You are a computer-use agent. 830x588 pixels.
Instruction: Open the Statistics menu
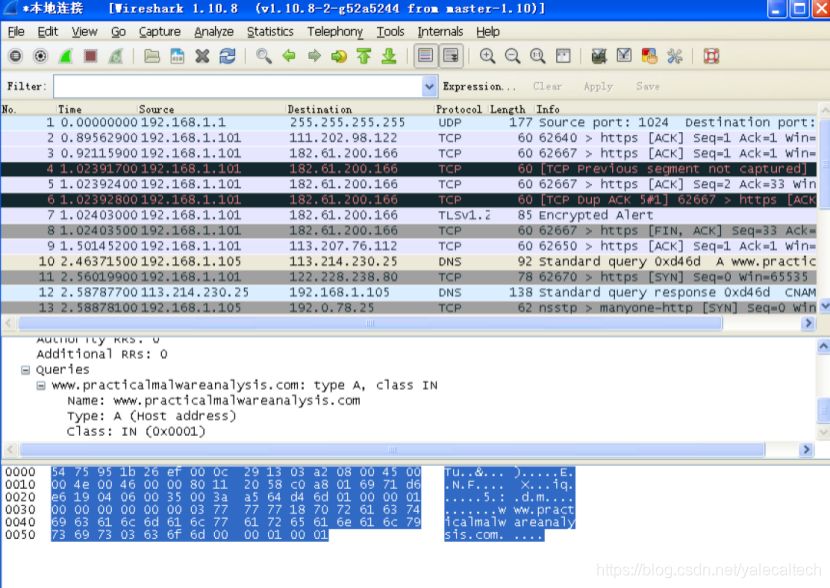click(270, 32)
